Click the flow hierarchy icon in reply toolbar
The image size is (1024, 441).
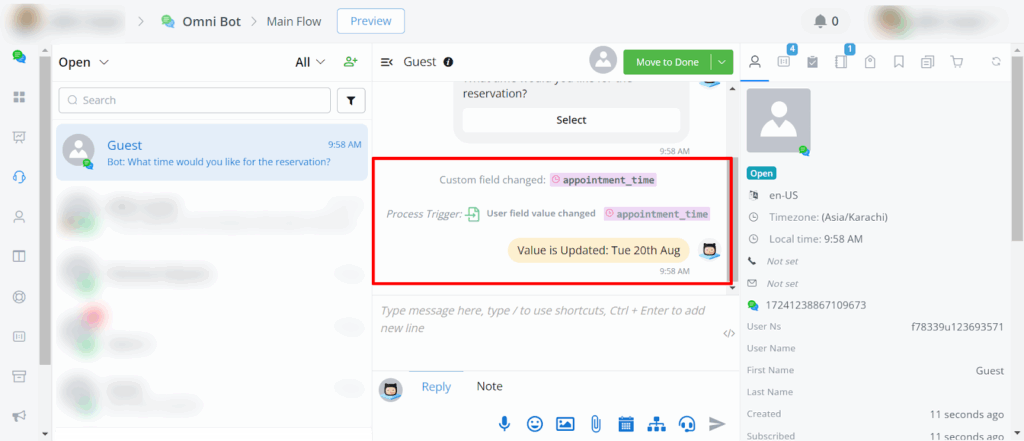656,423
